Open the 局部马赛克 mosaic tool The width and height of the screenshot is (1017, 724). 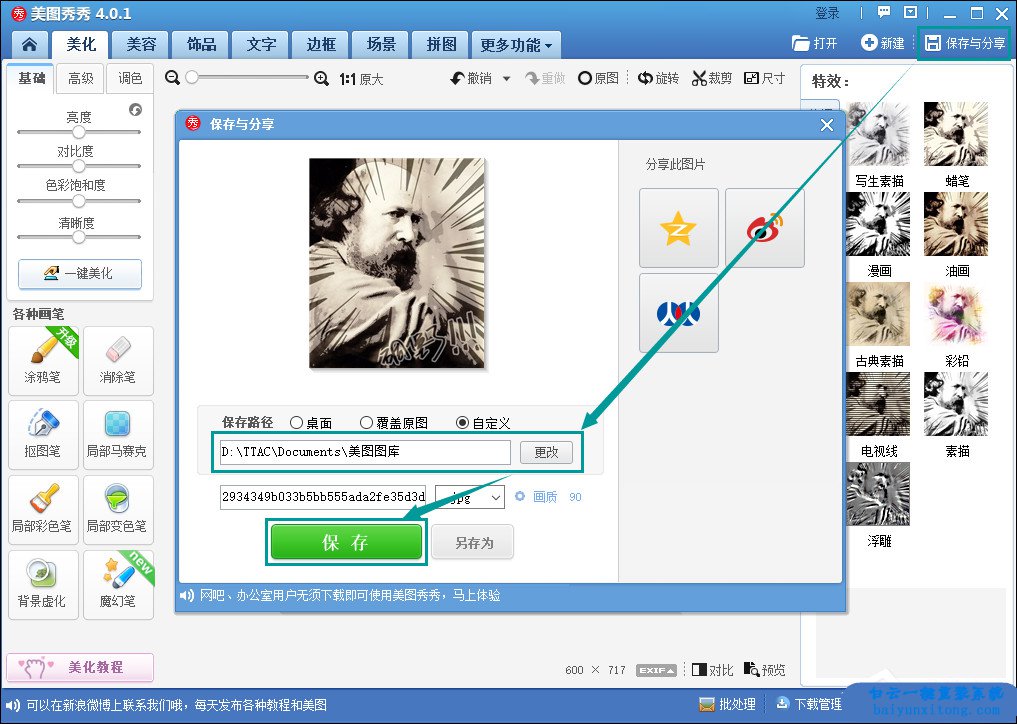[118, 433]
